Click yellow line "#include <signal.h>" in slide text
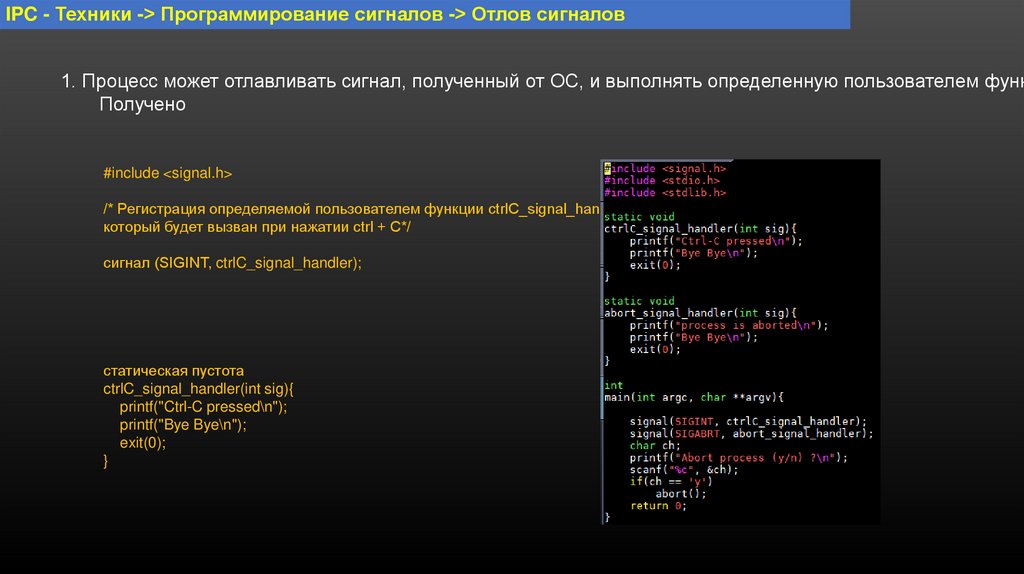The height and width of the screenshot is (574, 1024). pyautogui.click(x=168, y=173)
